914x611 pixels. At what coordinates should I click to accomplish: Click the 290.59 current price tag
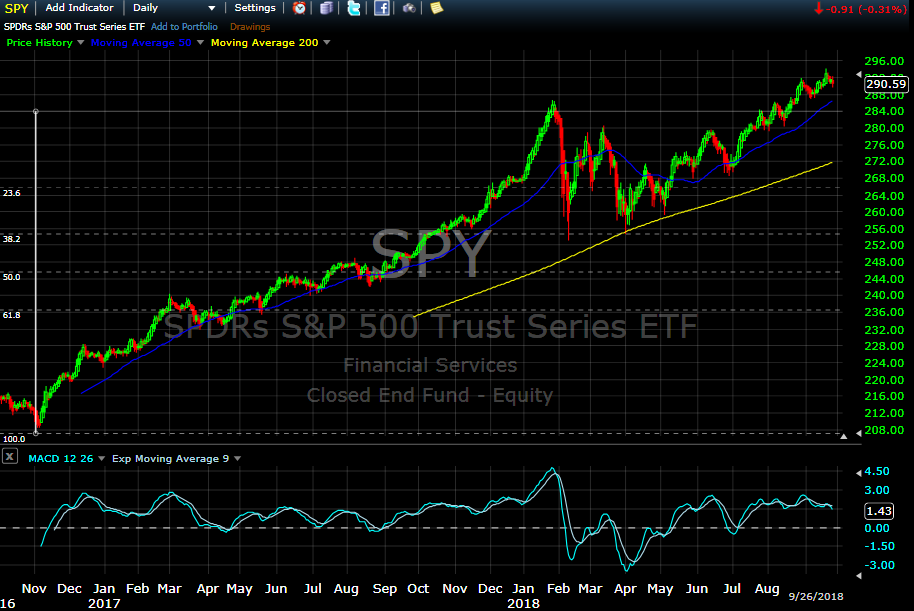point(885,84)
